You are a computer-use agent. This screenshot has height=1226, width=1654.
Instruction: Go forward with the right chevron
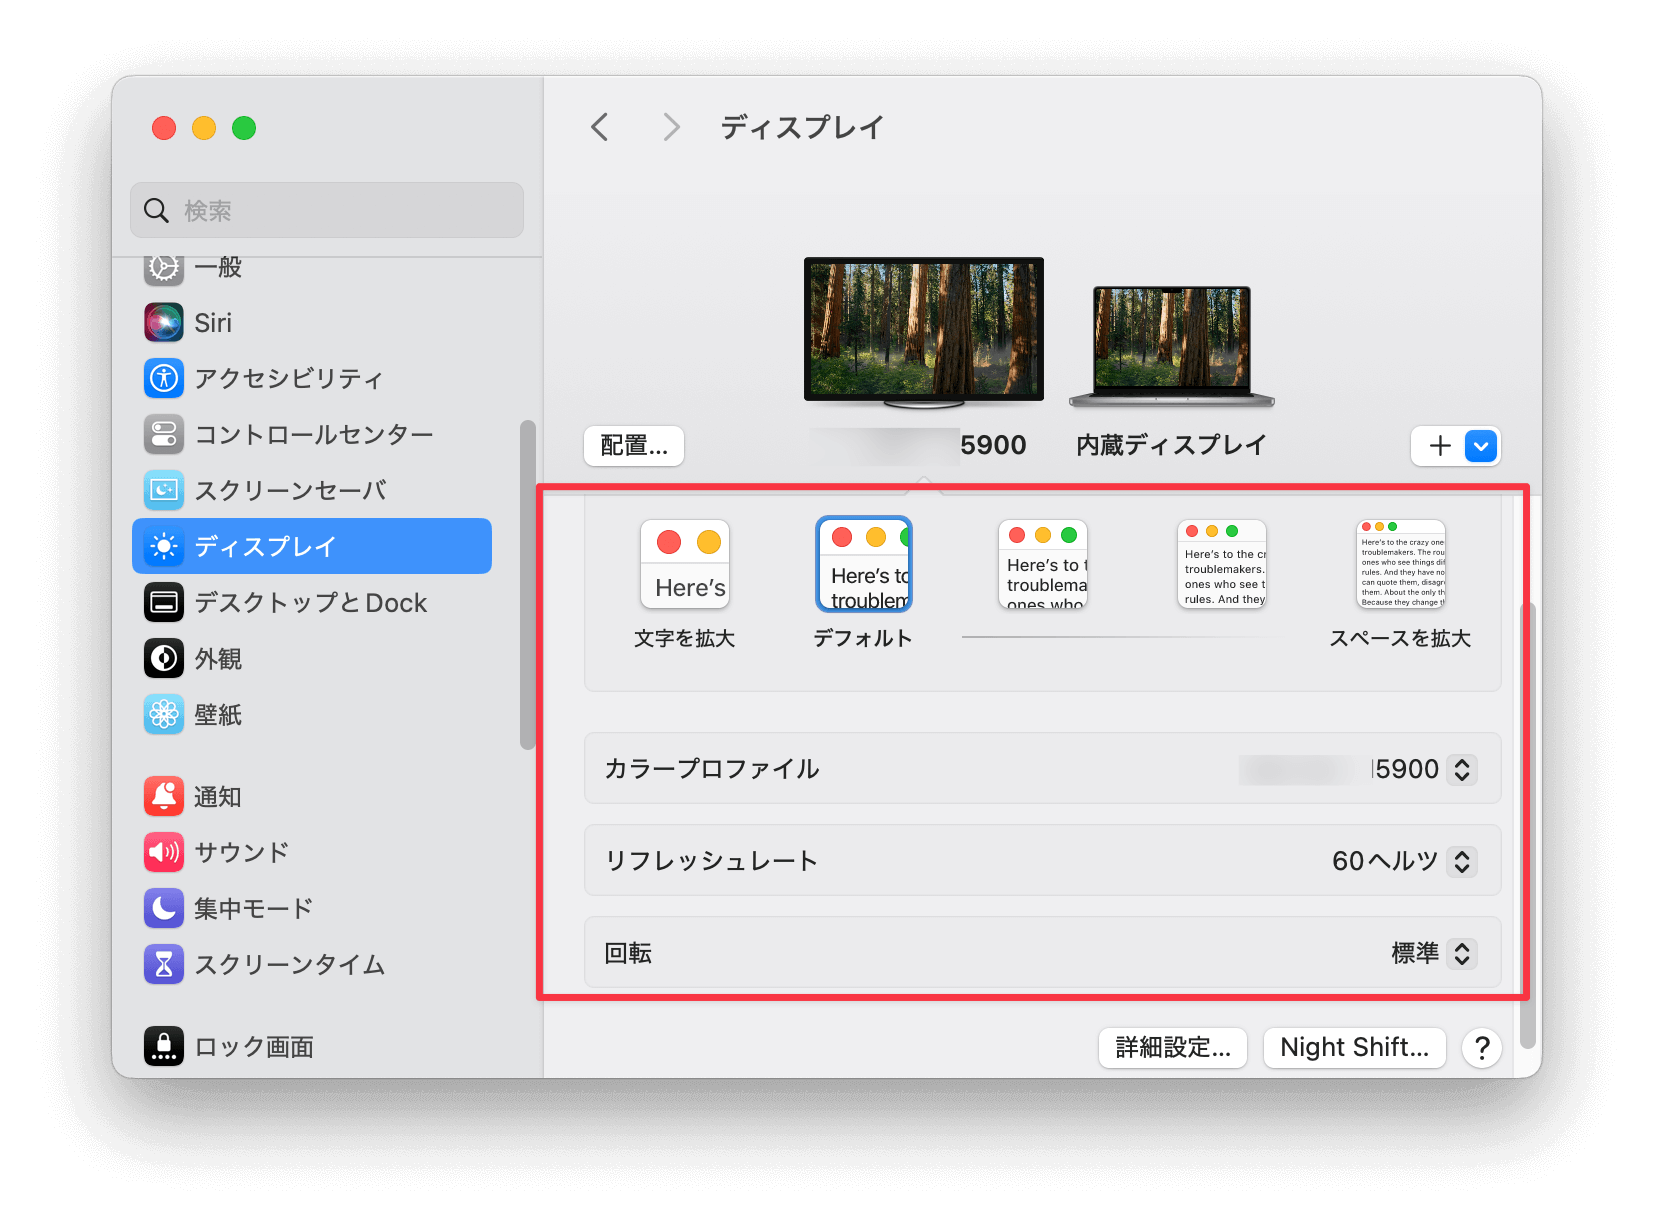(671, 127)
